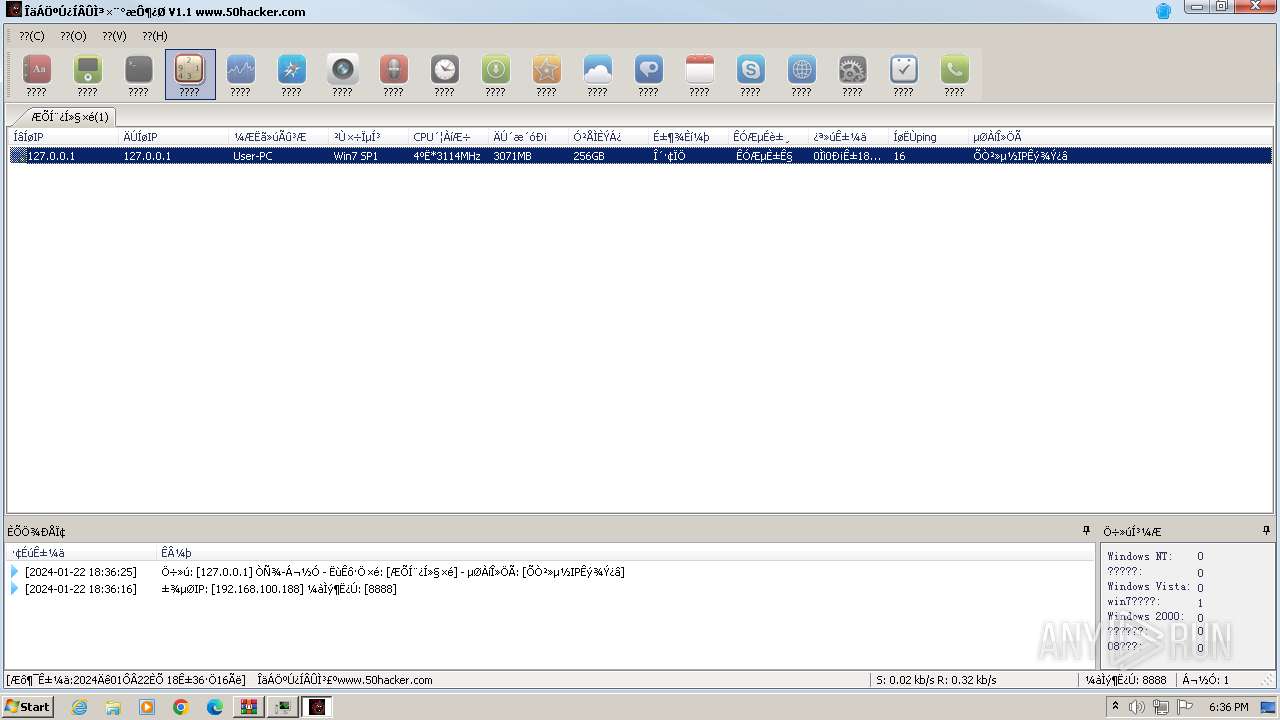This screenshot has height=720, width=1280.
Task: Click the User-PC cell
Action: click(x=253, y=156)
